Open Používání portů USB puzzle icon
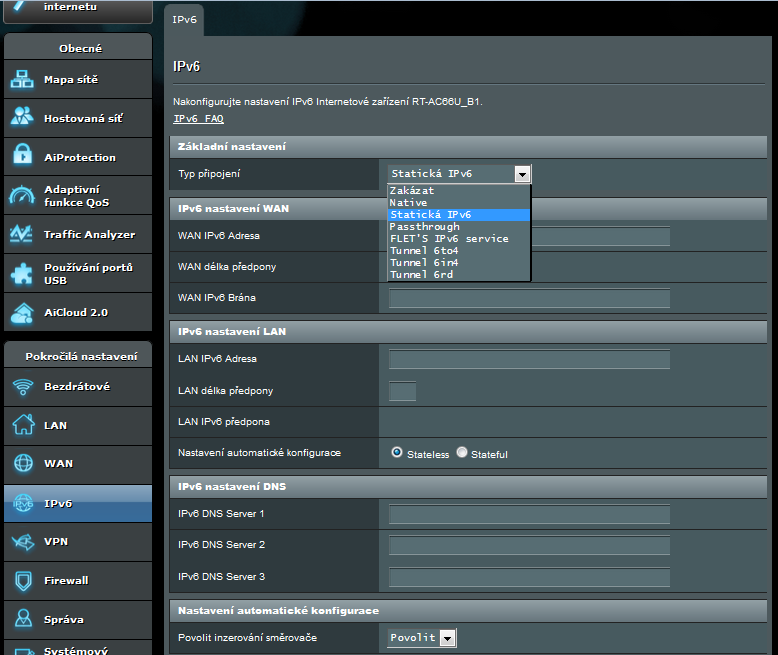The height and width of the screenshot is (655, 778). [x=23, y=273]
